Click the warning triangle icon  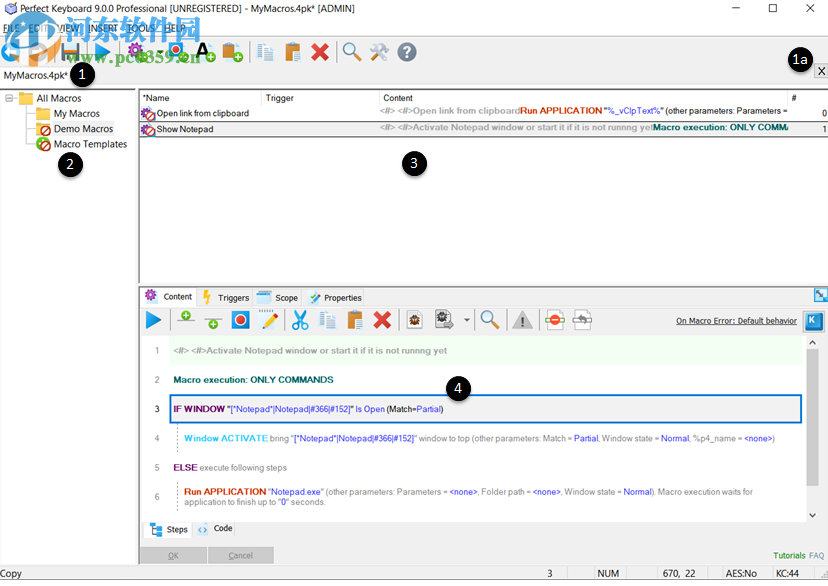tap(522, 320)
